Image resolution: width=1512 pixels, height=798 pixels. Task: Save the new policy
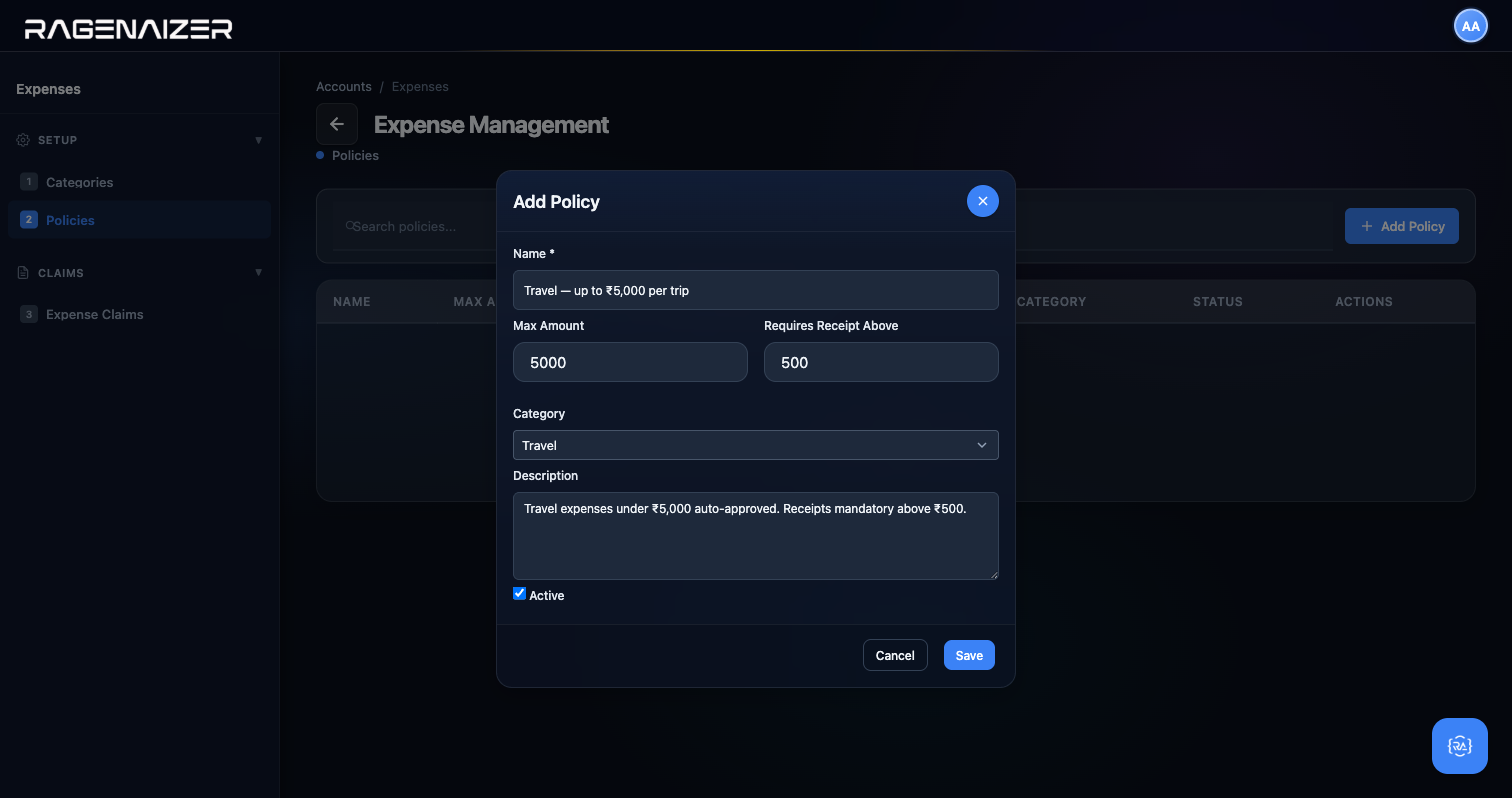[969, 655]
